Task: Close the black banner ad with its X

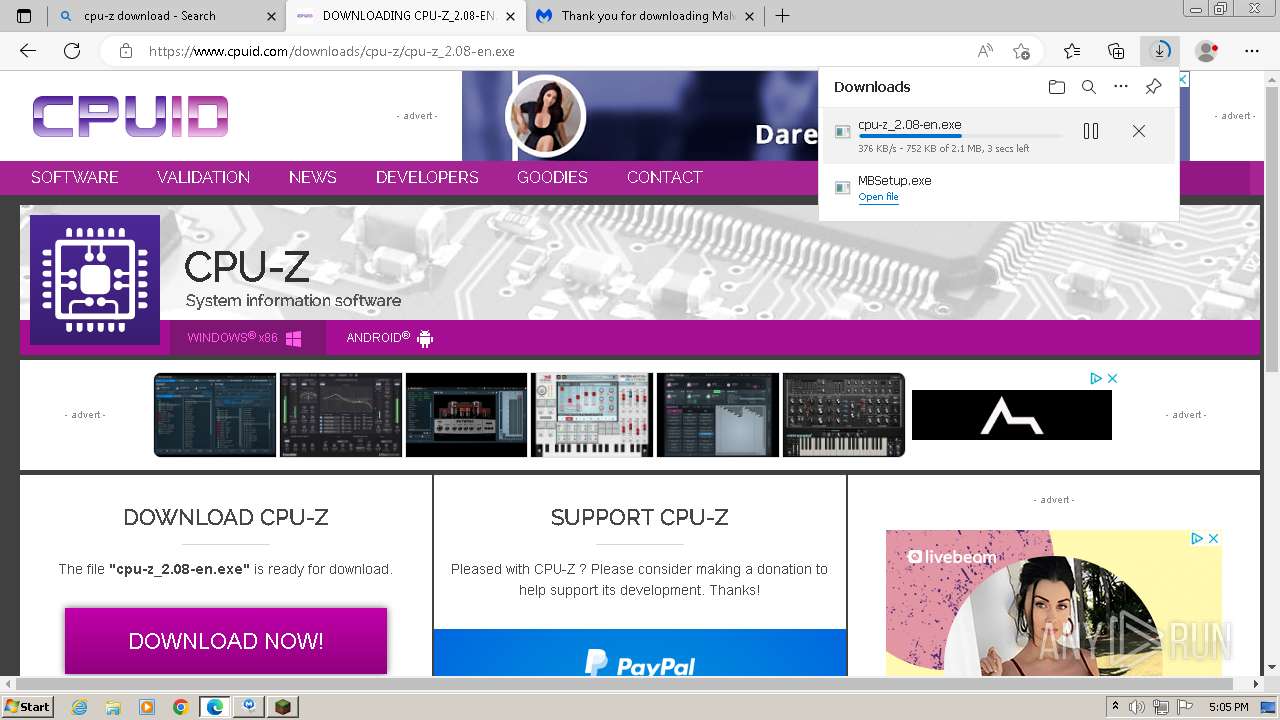Action: (x=1112, y=378)
